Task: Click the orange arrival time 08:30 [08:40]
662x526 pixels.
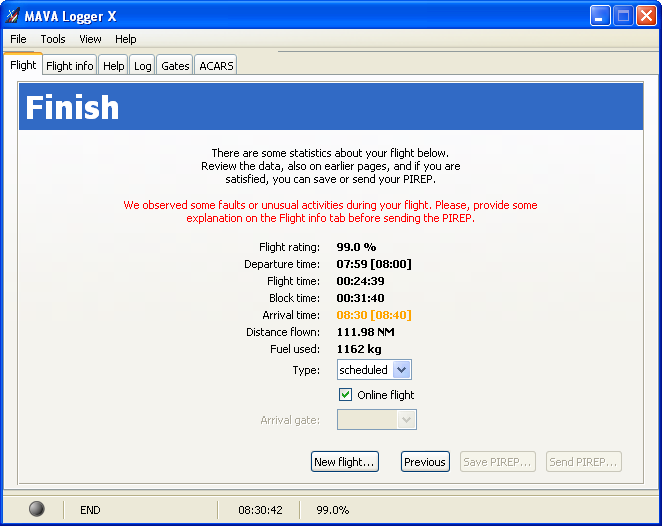Action: (x=374, y=315)
